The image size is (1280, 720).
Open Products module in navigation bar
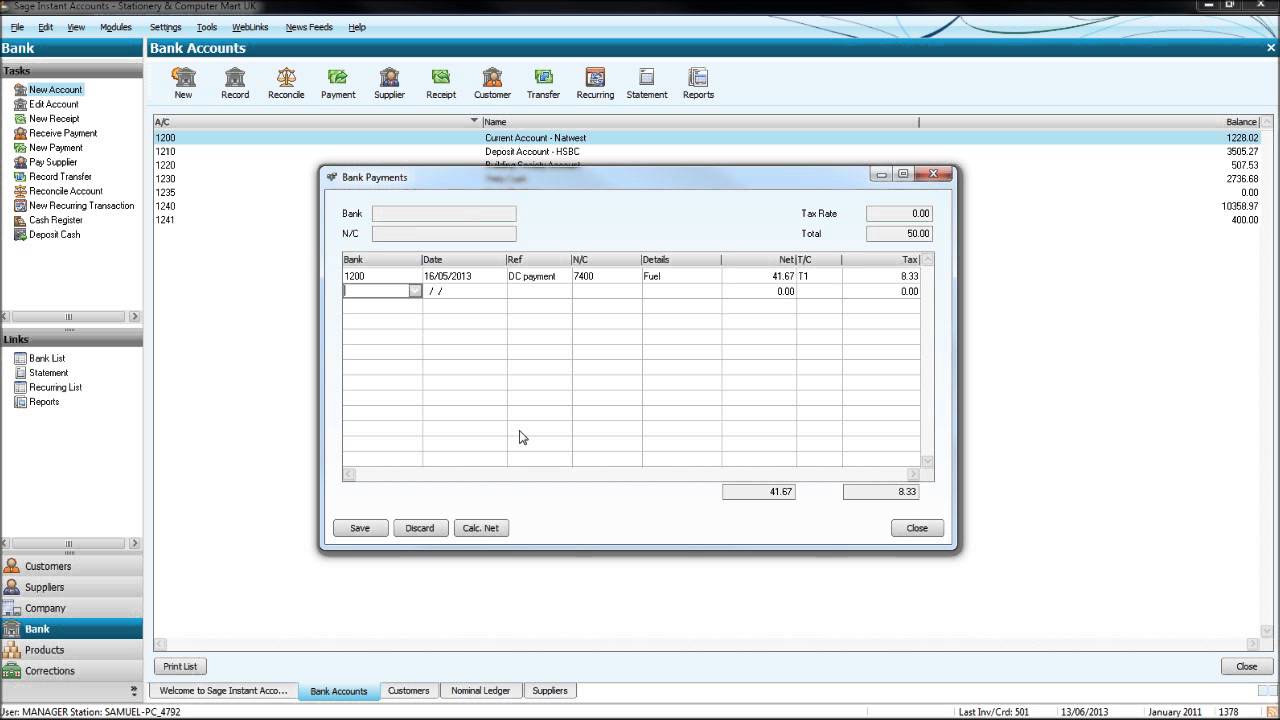coord(71,650)
